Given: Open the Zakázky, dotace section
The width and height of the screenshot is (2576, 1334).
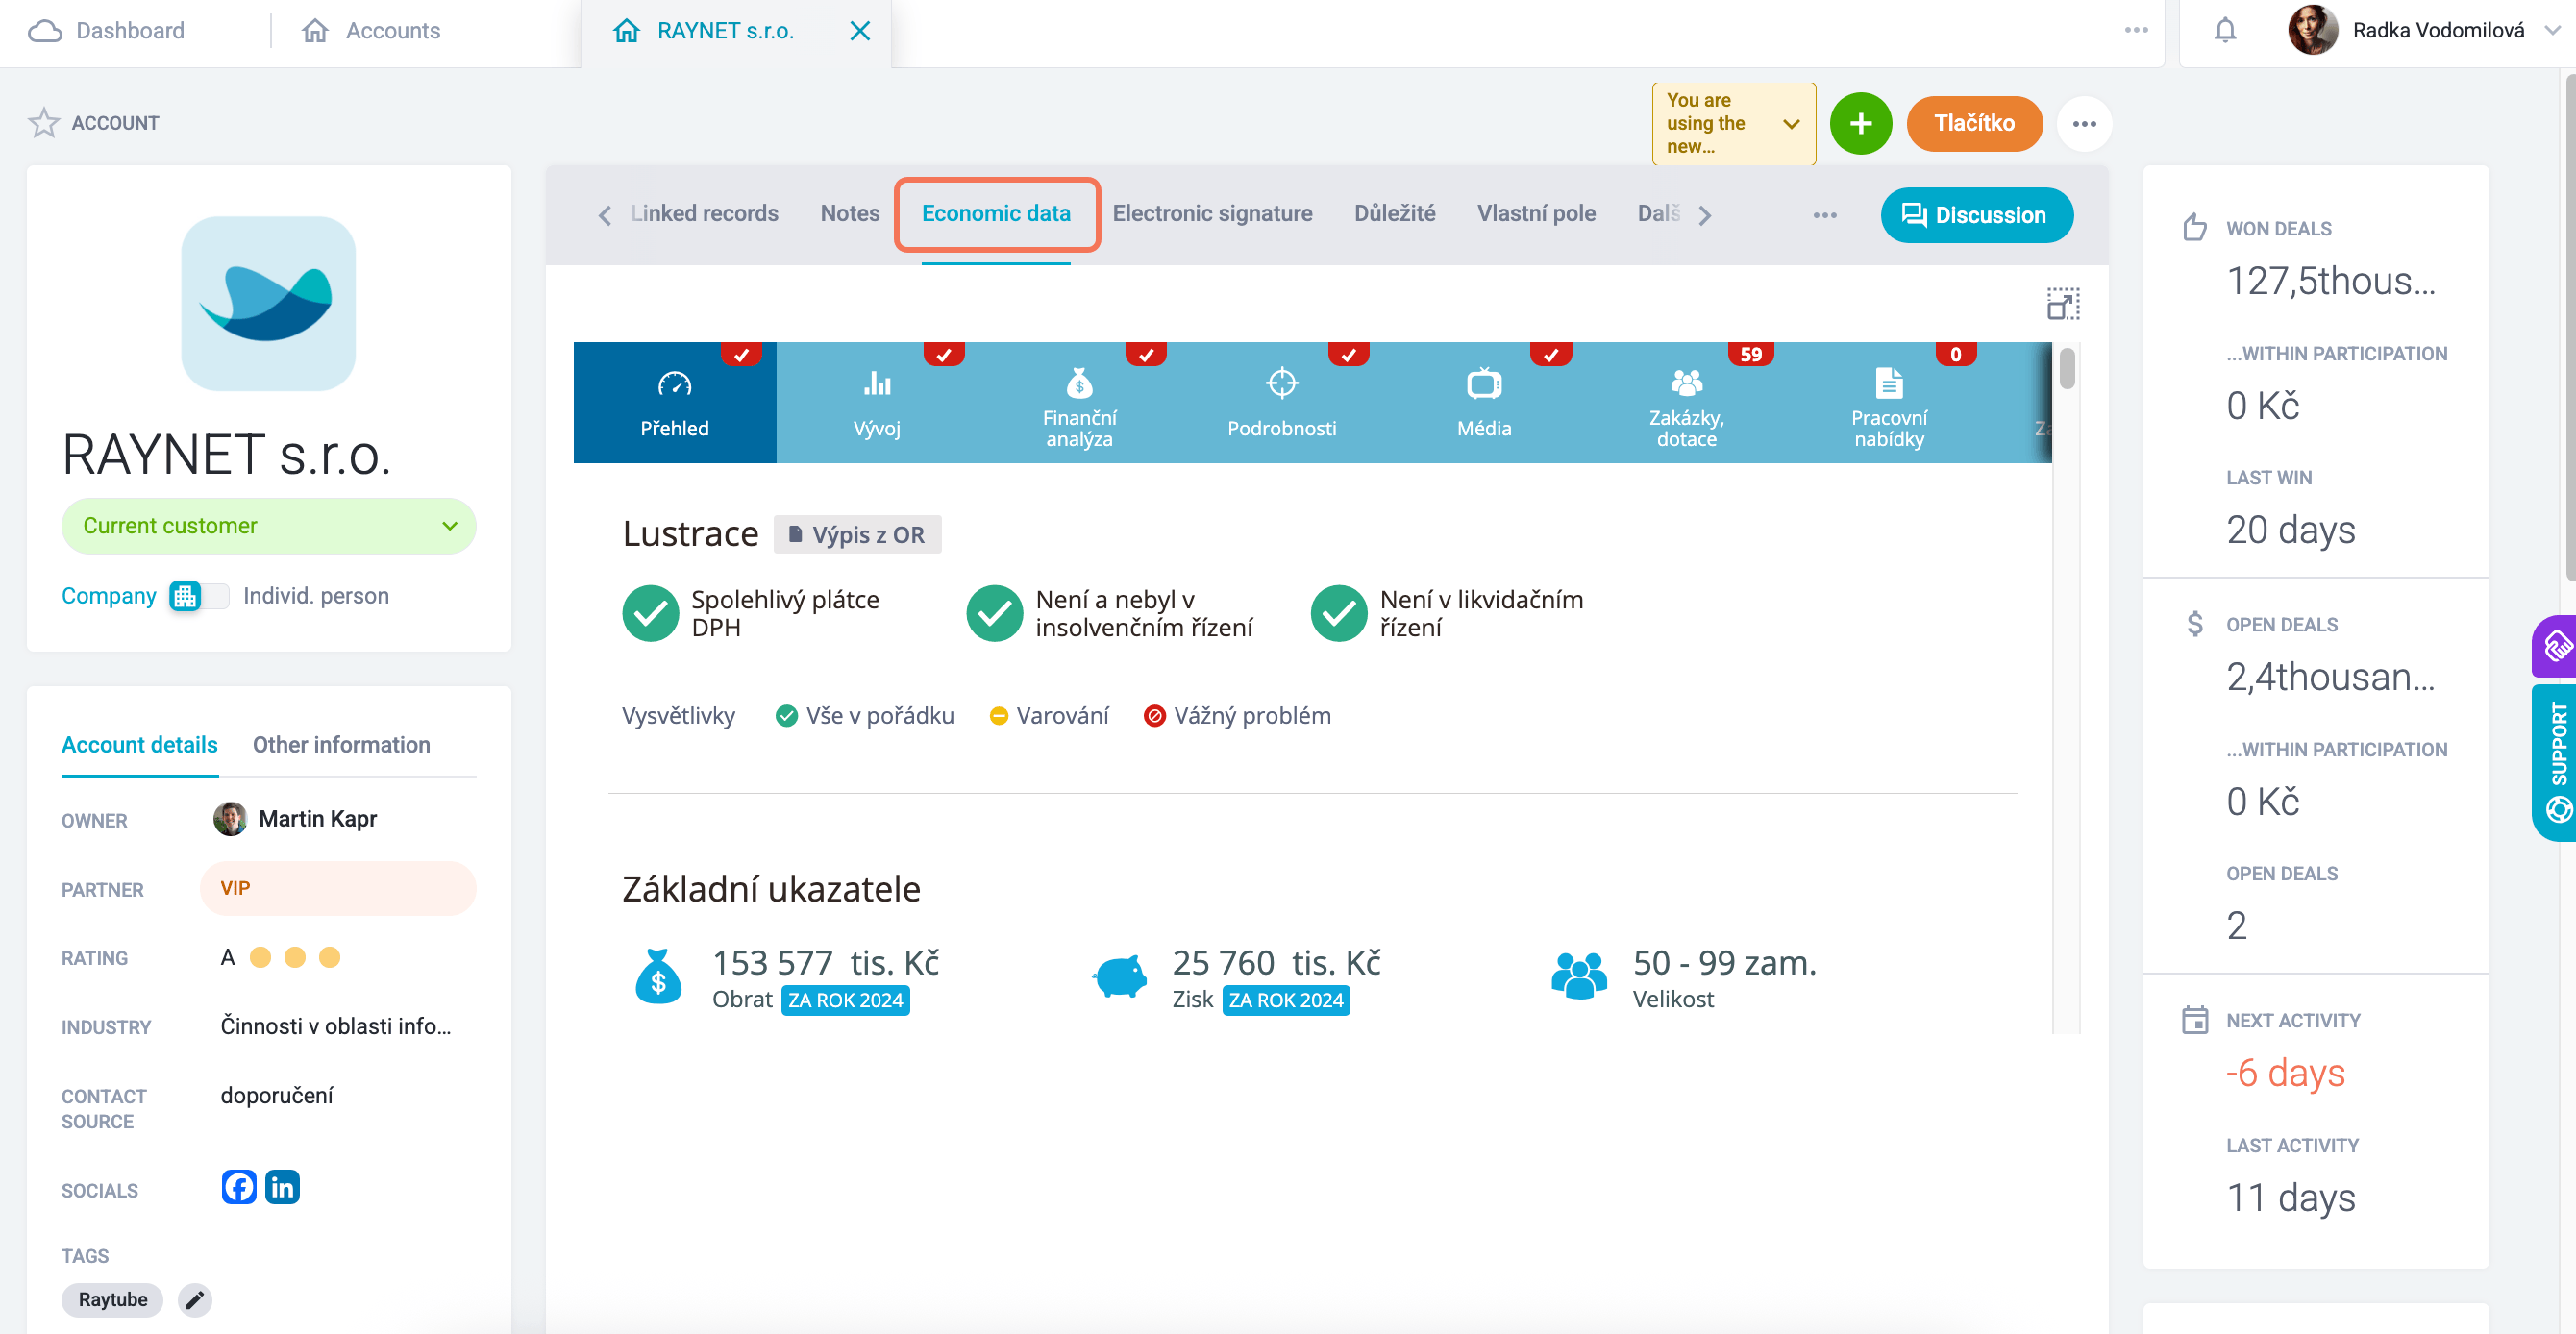Looking at the screenshot, I should point(1686,403).
